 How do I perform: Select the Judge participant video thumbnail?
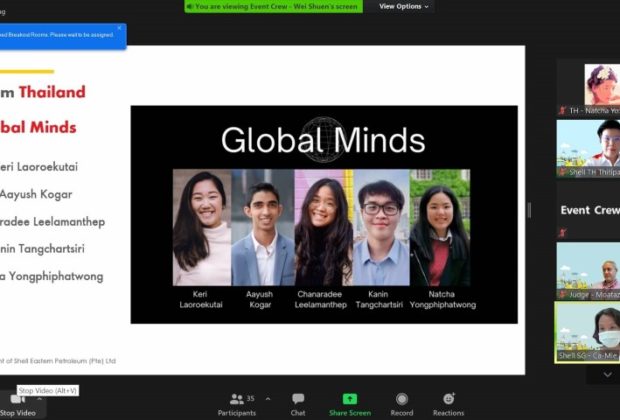(588, 271)
